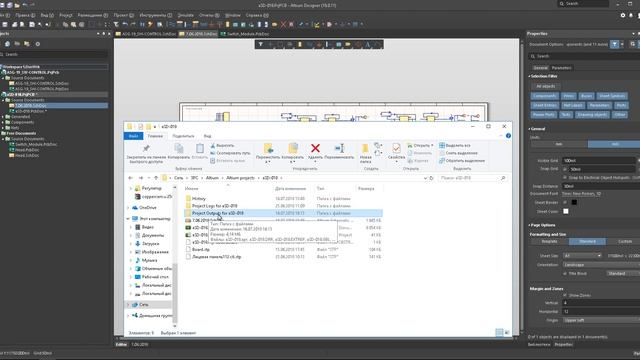Collapse Selection Filter section
The height and width of the screenshot is (360, 640).
tap(529, 76)
